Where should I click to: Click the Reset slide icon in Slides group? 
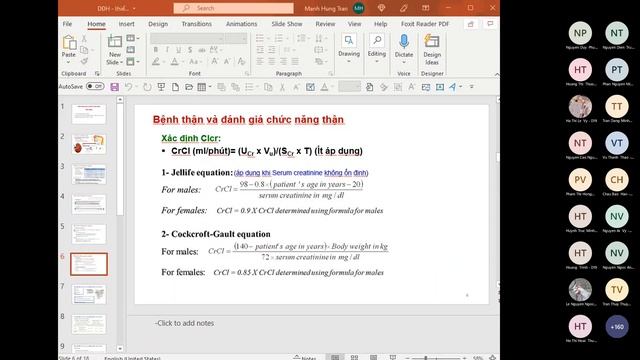131,50
